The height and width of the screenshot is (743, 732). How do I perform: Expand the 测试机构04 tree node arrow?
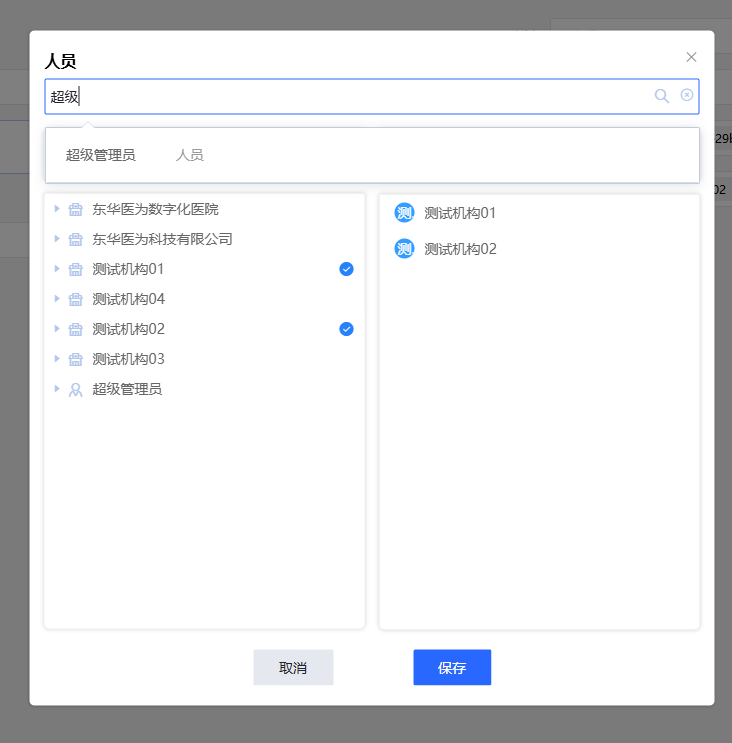pyautogui.click(x=57, y=300)
